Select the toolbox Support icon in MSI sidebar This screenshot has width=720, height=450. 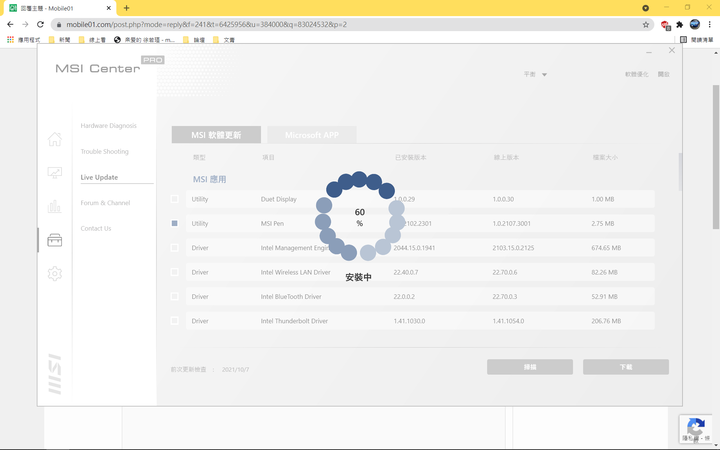coord(55,240)
